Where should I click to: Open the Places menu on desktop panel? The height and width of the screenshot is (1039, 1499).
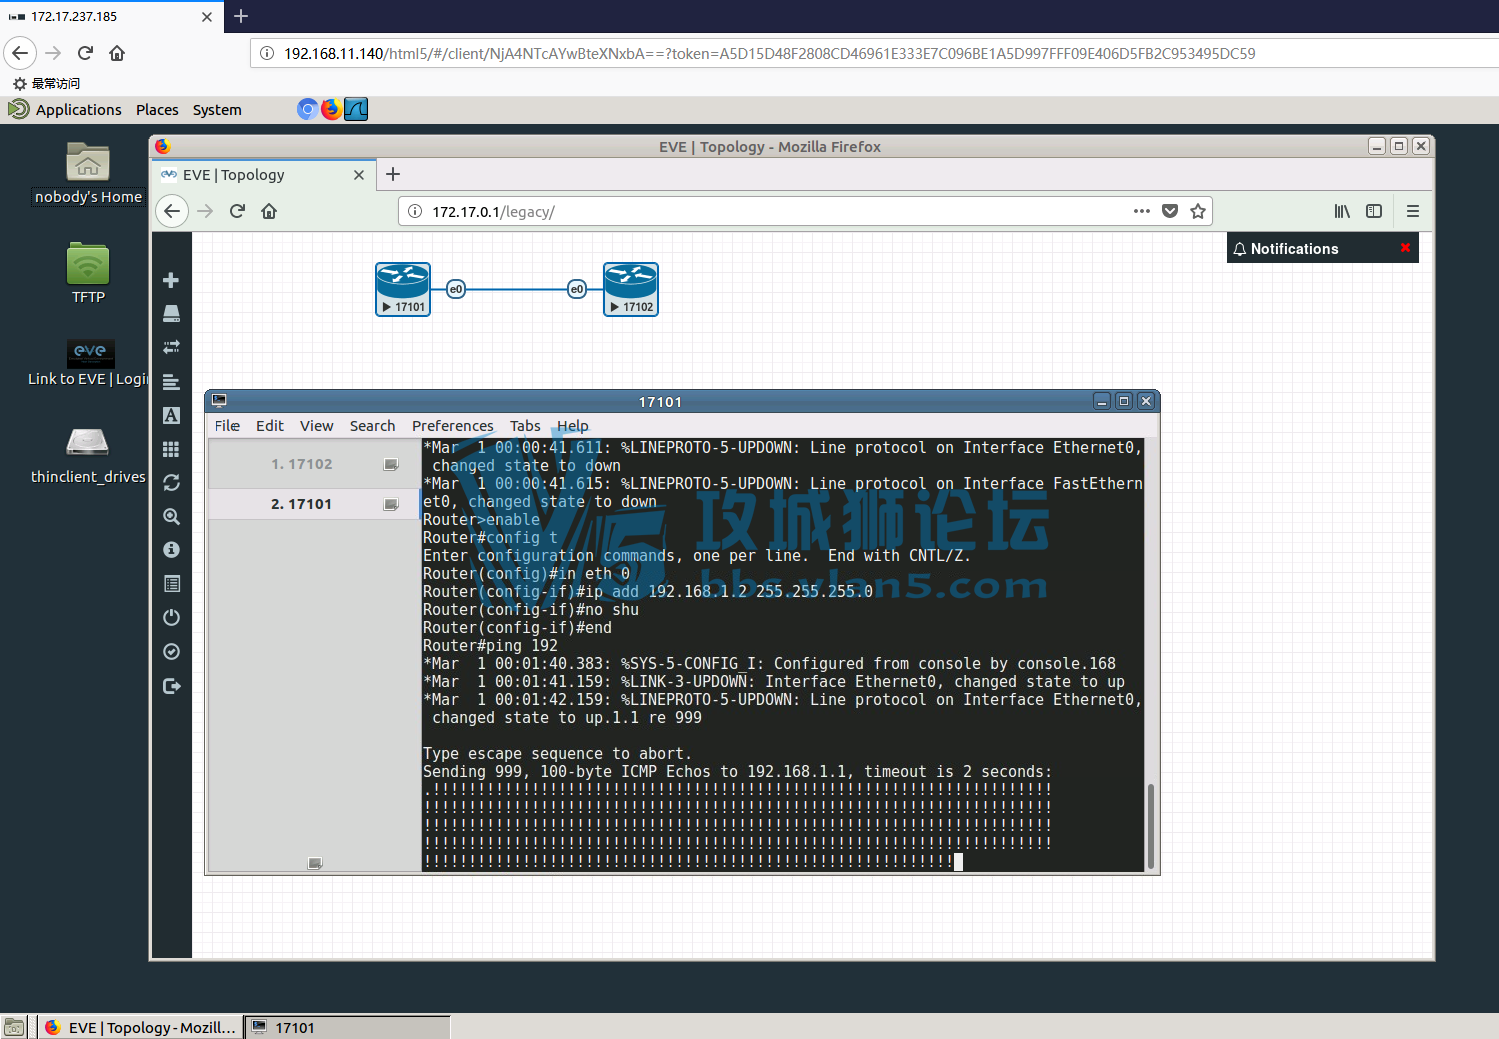pos(157,110)
